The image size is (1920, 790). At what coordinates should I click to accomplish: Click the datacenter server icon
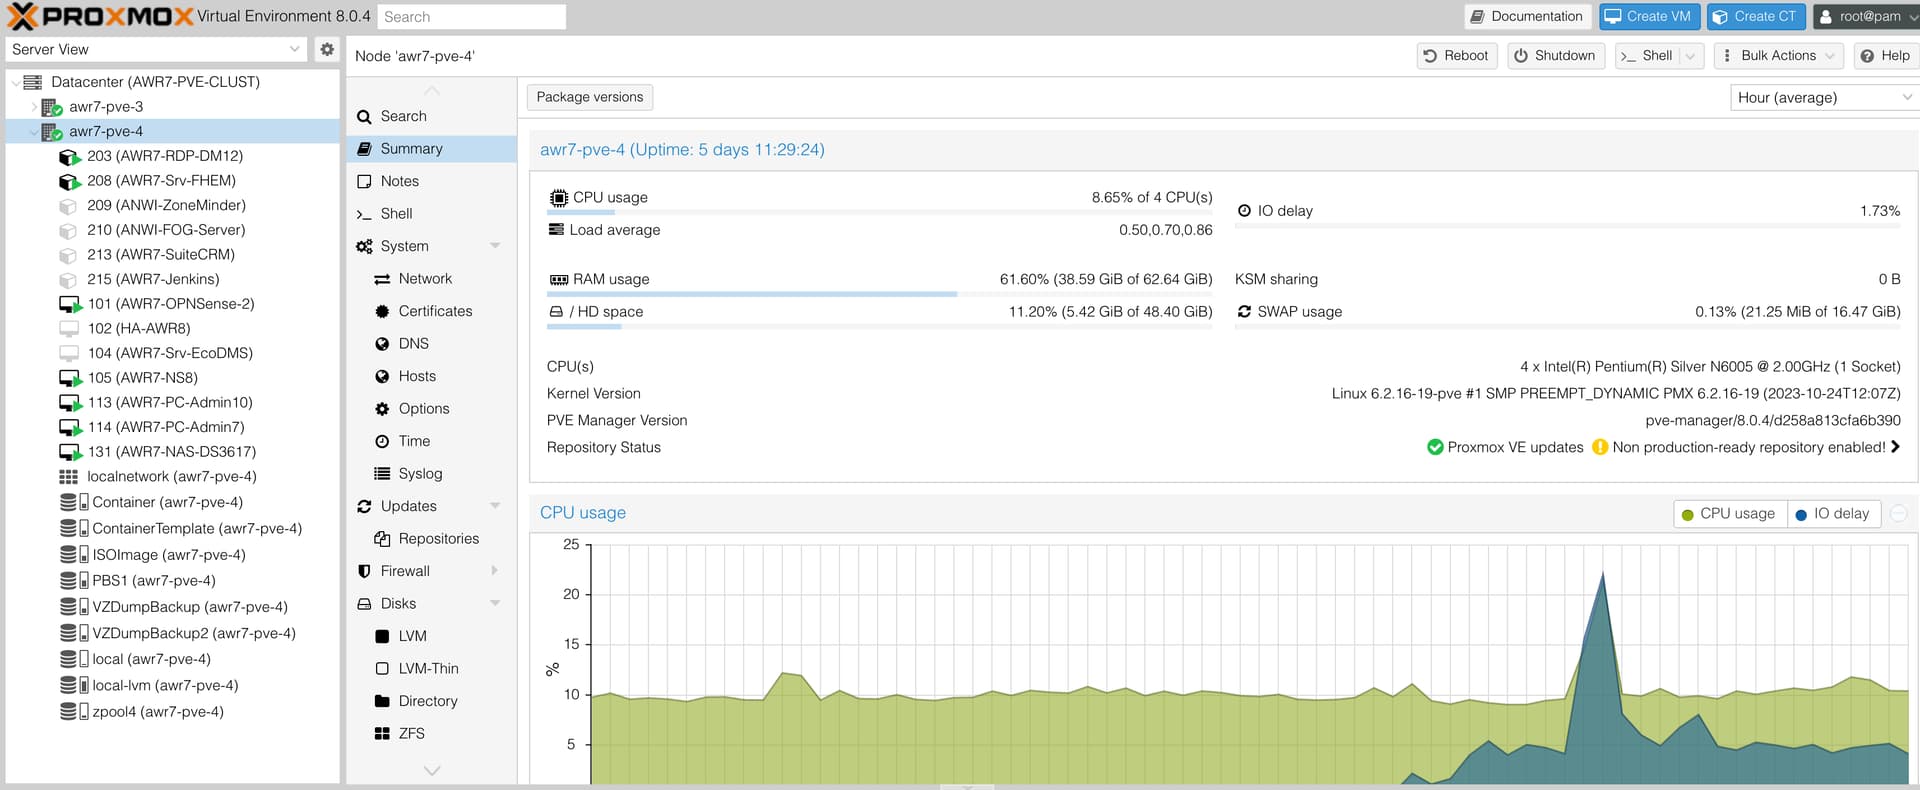click(x=32, y=82)
